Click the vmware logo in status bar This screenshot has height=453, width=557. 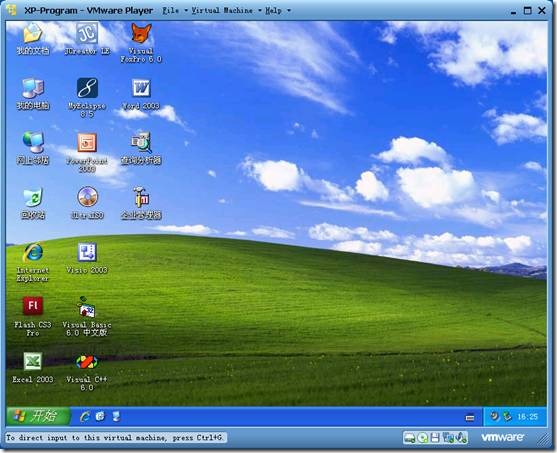[x=502, y=437]
